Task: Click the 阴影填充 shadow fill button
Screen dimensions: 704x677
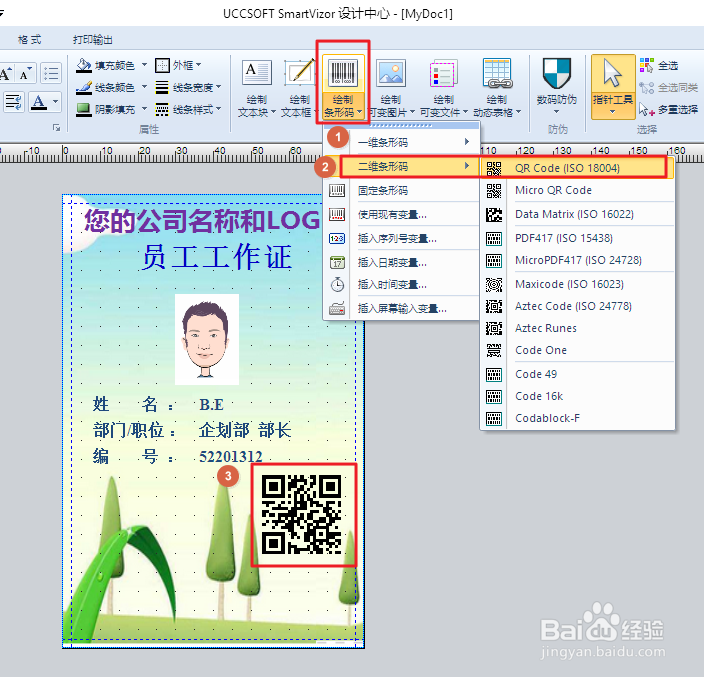Action: pos(106,109)
